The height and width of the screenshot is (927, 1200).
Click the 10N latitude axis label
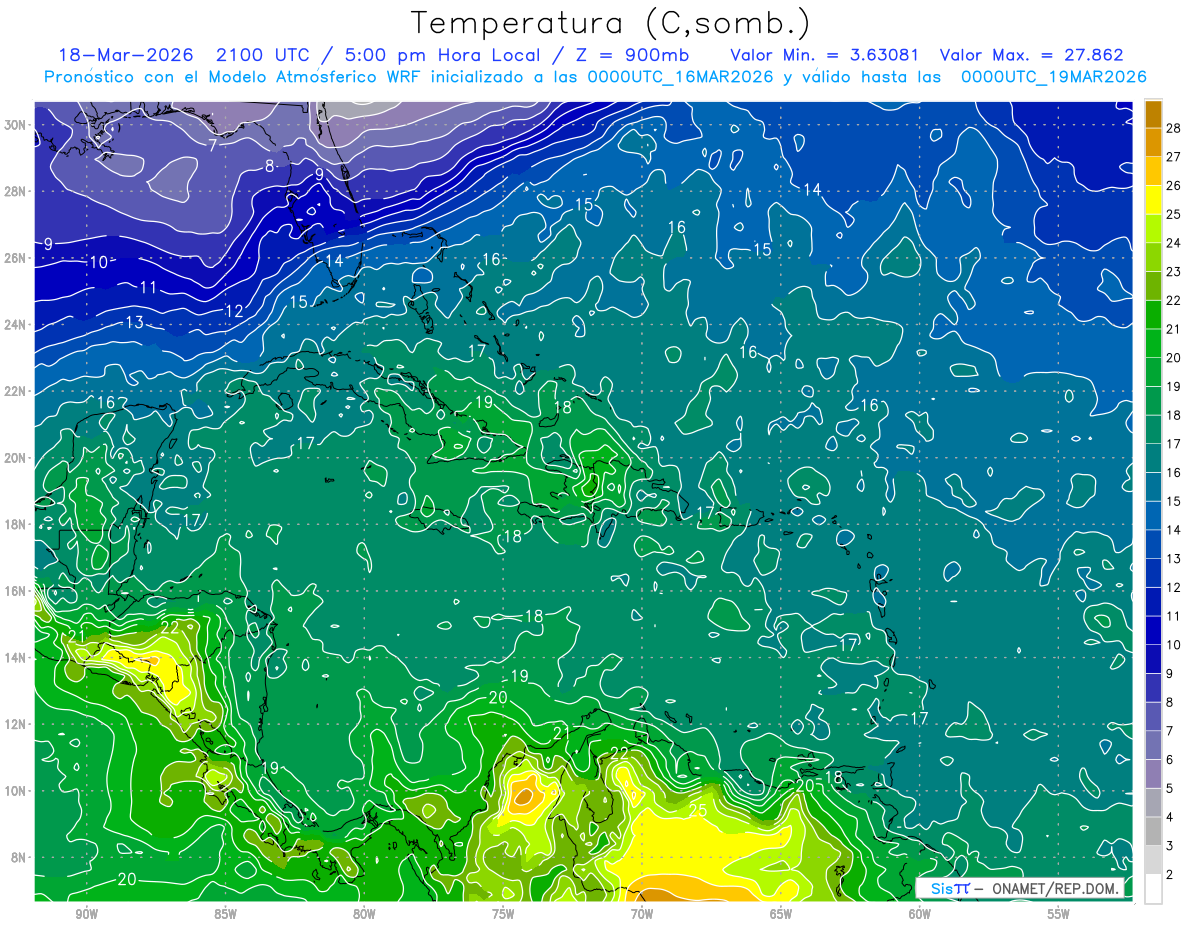17,791
